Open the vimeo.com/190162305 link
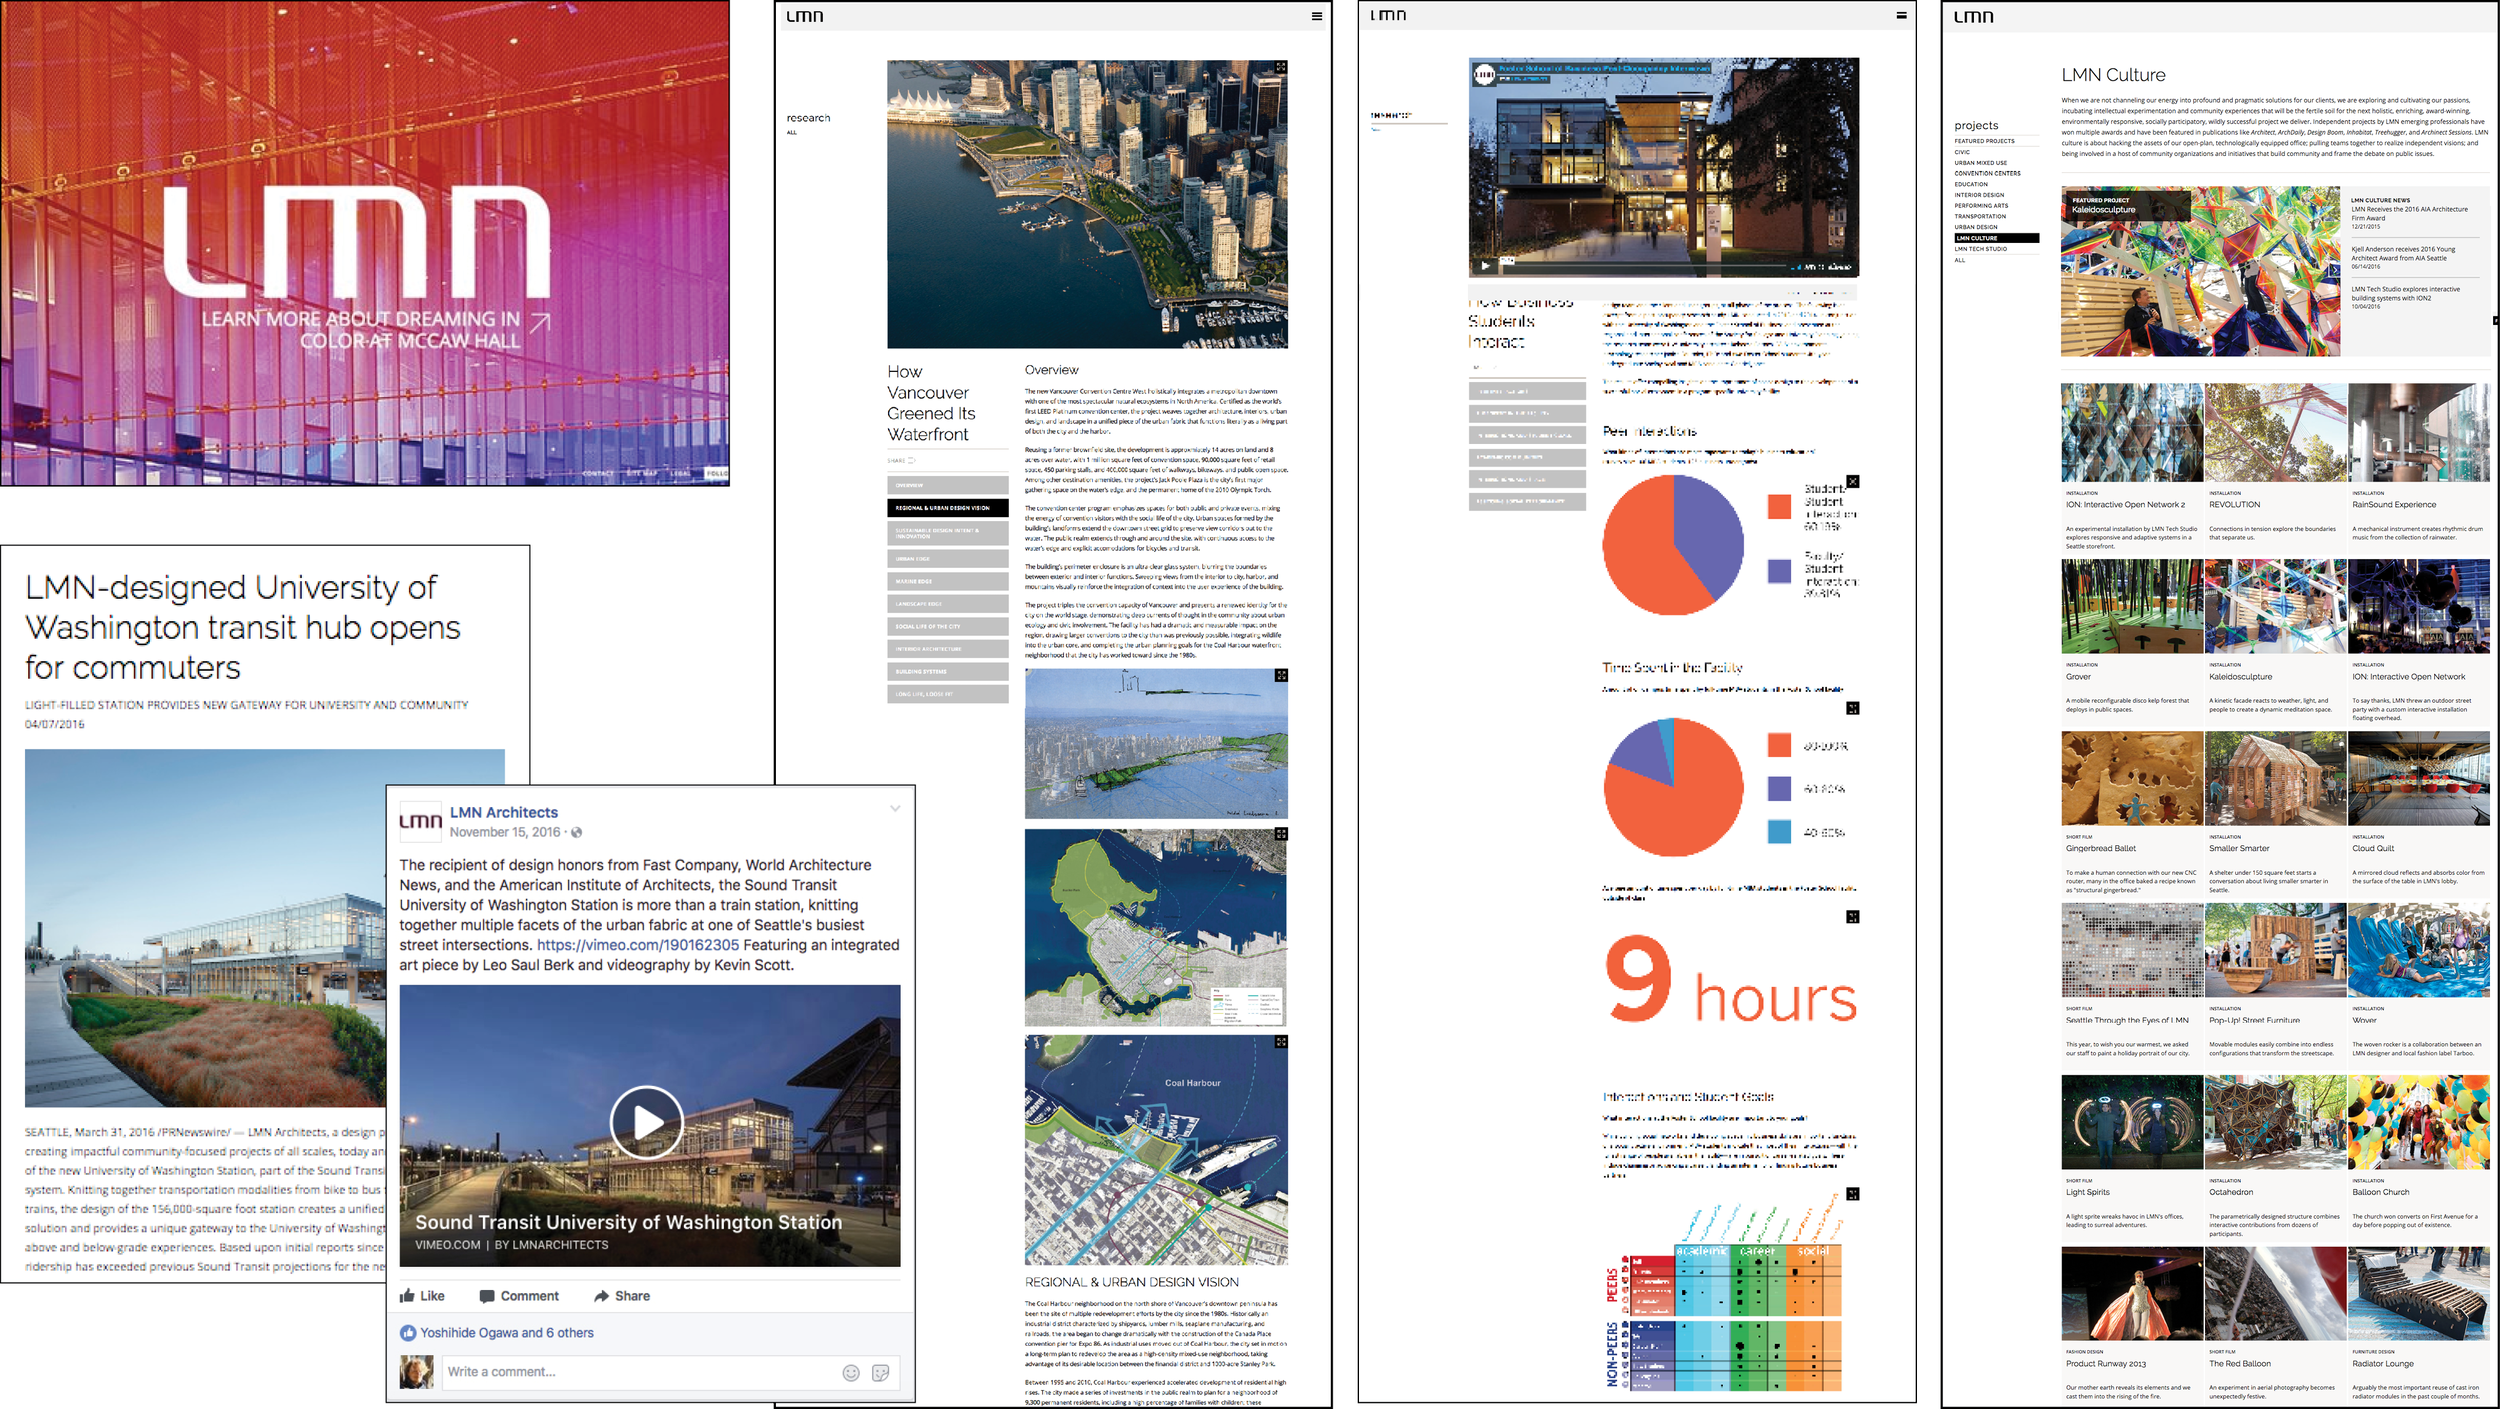Image resolution: width=2500 pixels, height=1409 pixels. point(638,945)
